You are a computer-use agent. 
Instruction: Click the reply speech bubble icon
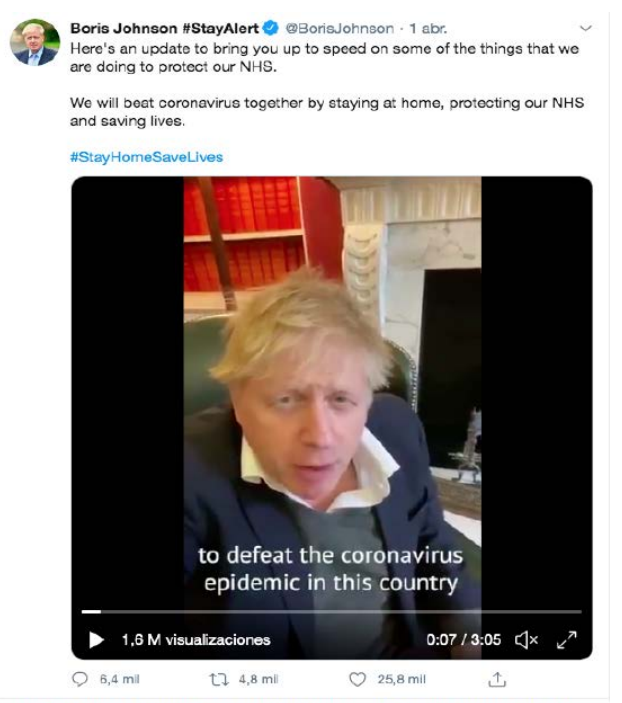(x=81, y=679)
